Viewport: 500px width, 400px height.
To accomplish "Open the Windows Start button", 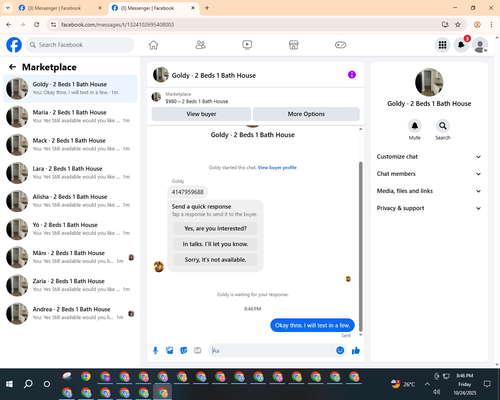I will pyautogui.click(x=9, y=384).
